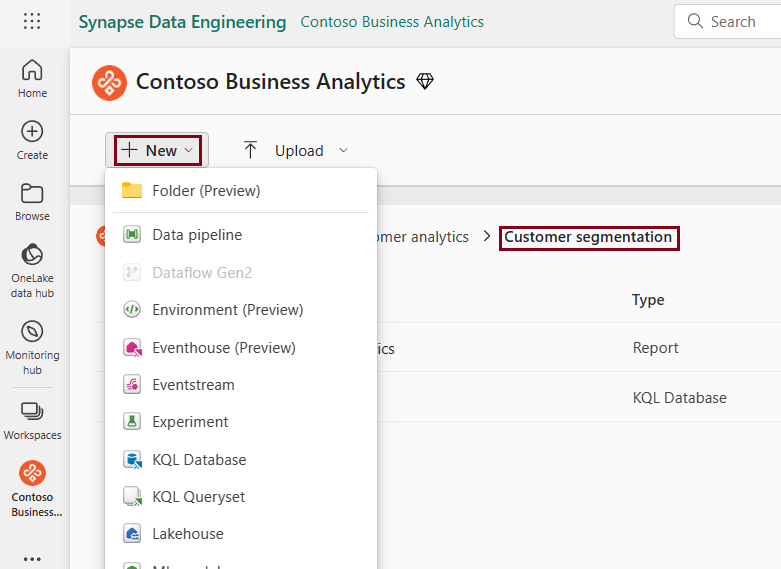The width and height of the screenshot is (781, 569).
Task: Click the Folder (Preview) folder icon
Action: 132,190
